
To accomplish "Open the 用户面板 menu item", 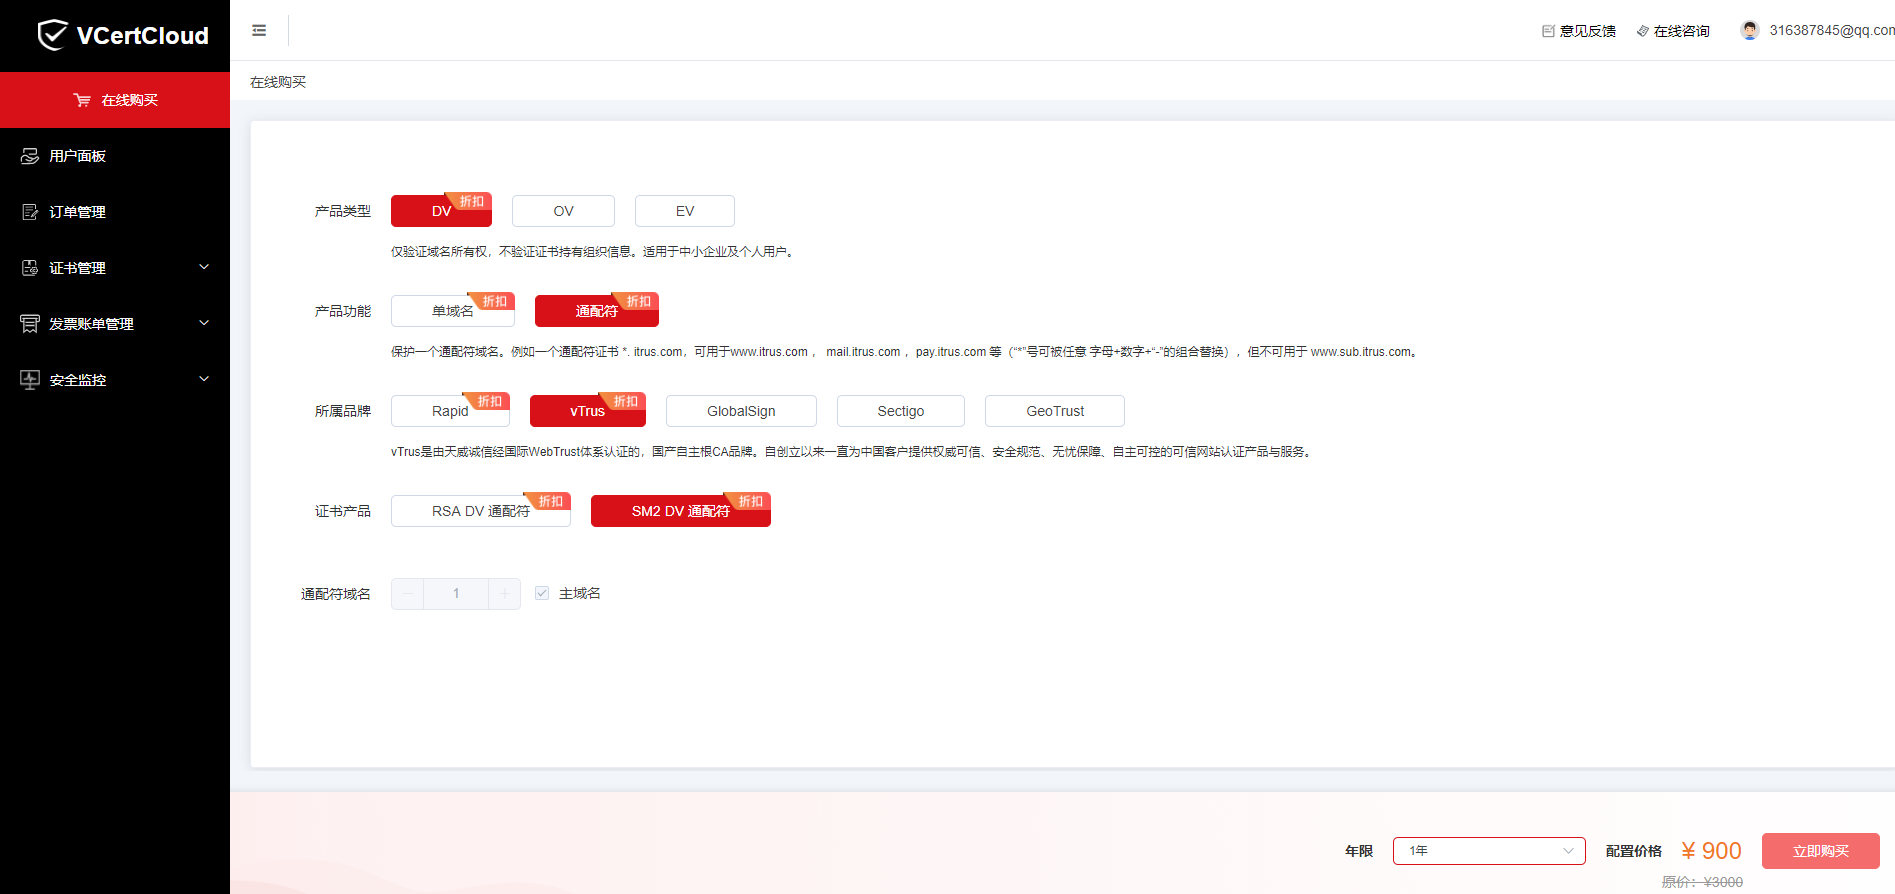I will click(x=115, y=156).
